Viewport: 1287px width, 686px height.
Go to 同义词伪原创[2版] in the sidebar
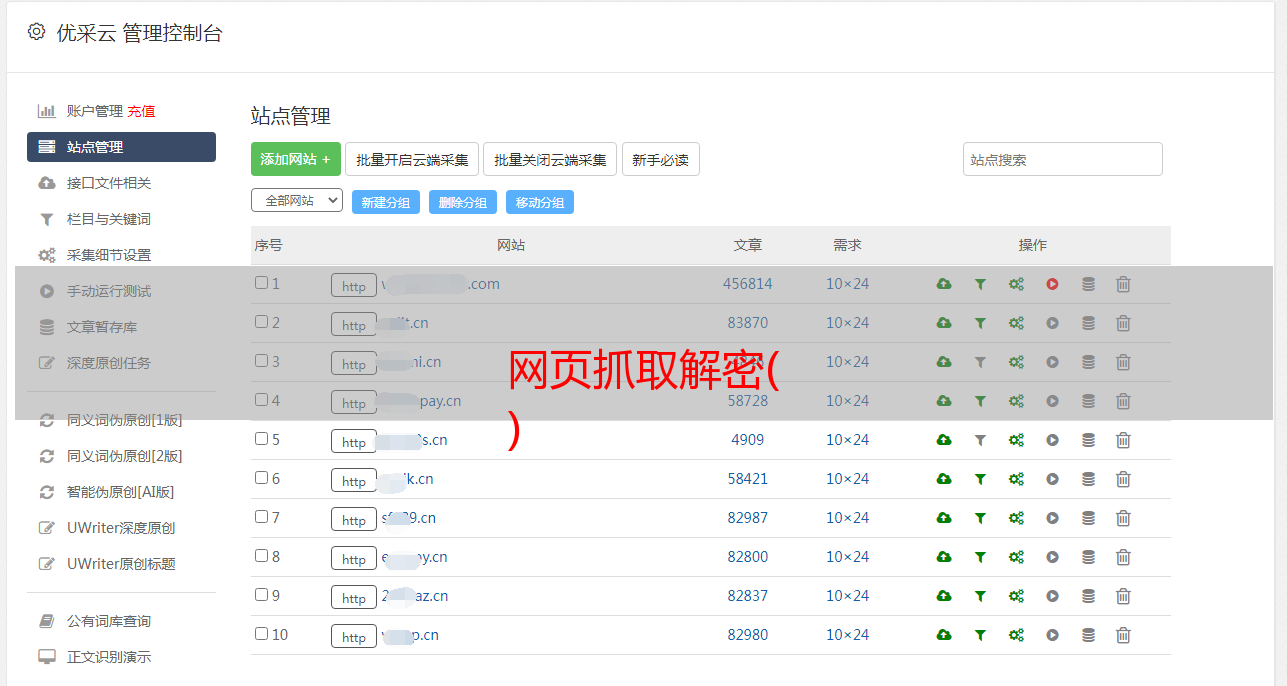tap(125, 456)
